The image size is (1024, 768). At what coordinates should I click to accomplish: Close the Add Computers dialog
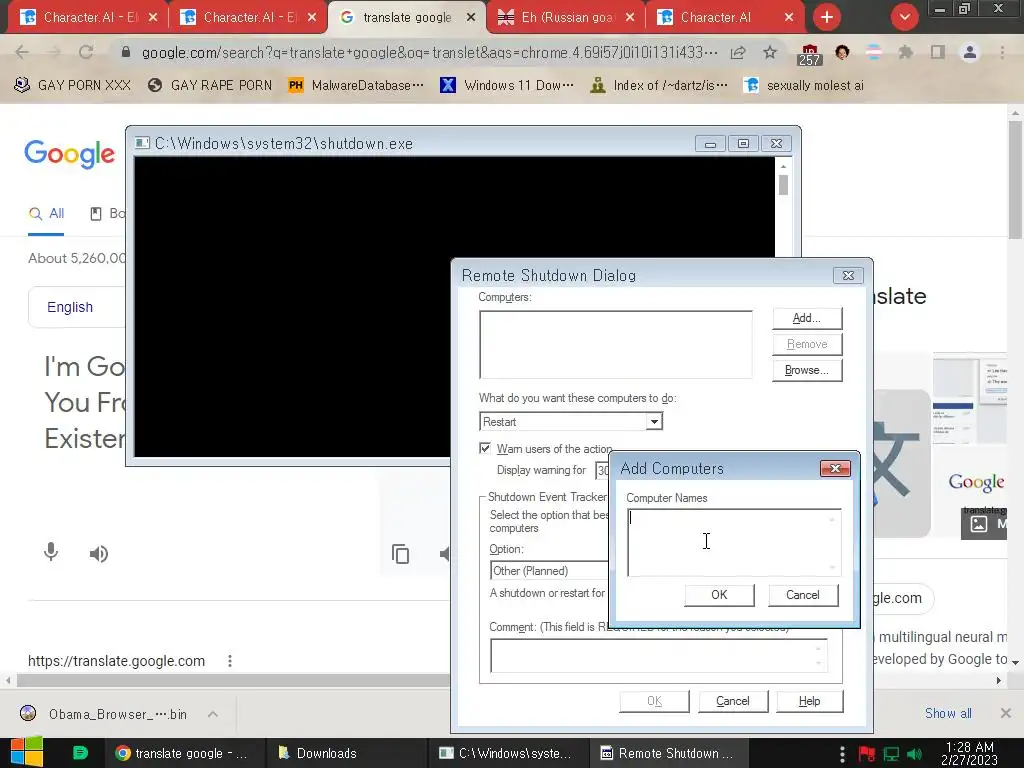tap(835, 468)
